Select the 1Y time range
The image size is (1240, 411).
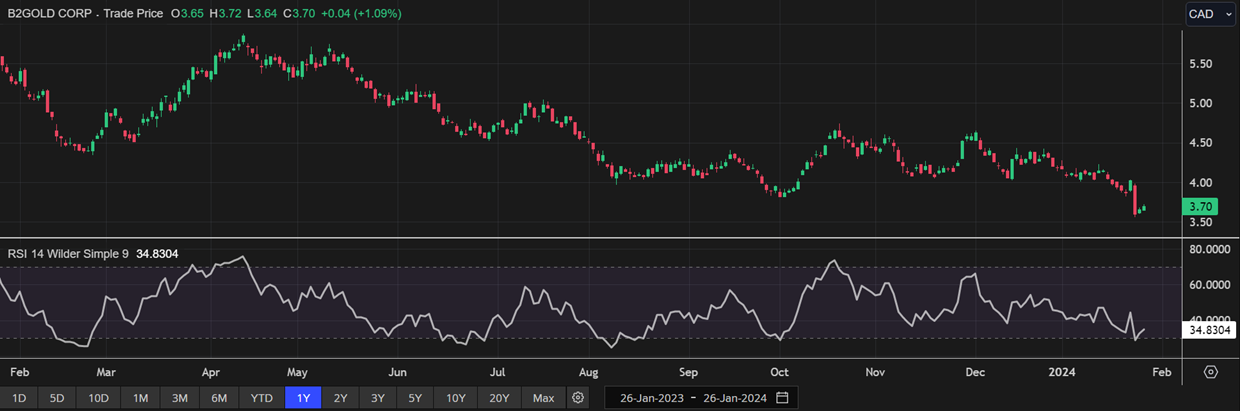[x=304, y=398]
